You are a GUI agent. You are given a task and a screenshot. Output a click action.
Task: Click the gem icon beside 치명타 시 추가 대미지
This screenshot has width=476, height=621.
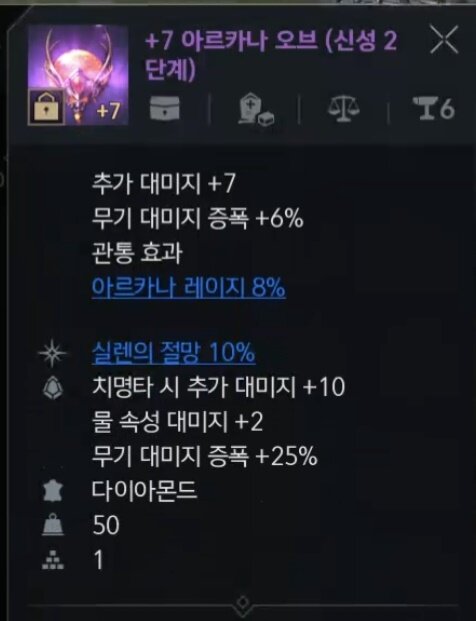click(52, 388)
